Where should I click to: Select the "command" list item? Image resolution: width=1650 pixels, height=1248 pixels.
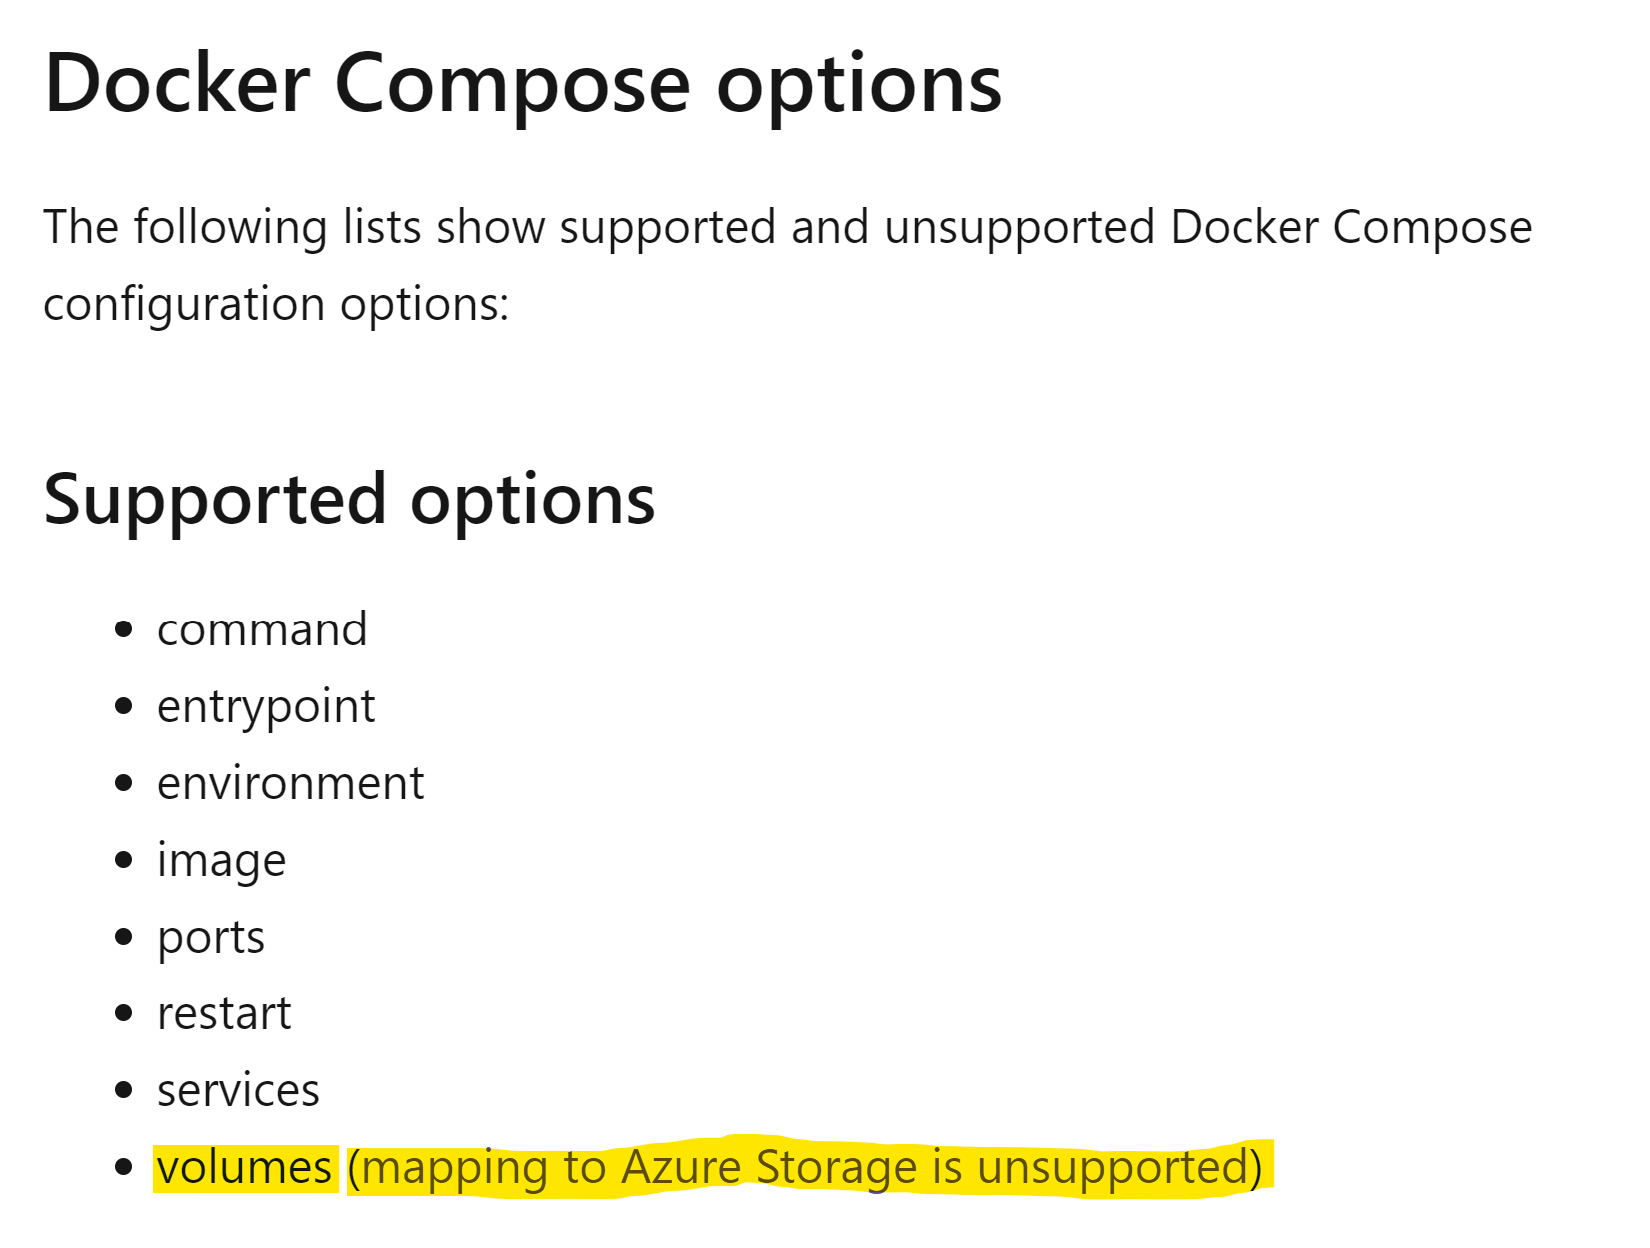[x=262, y=630]
